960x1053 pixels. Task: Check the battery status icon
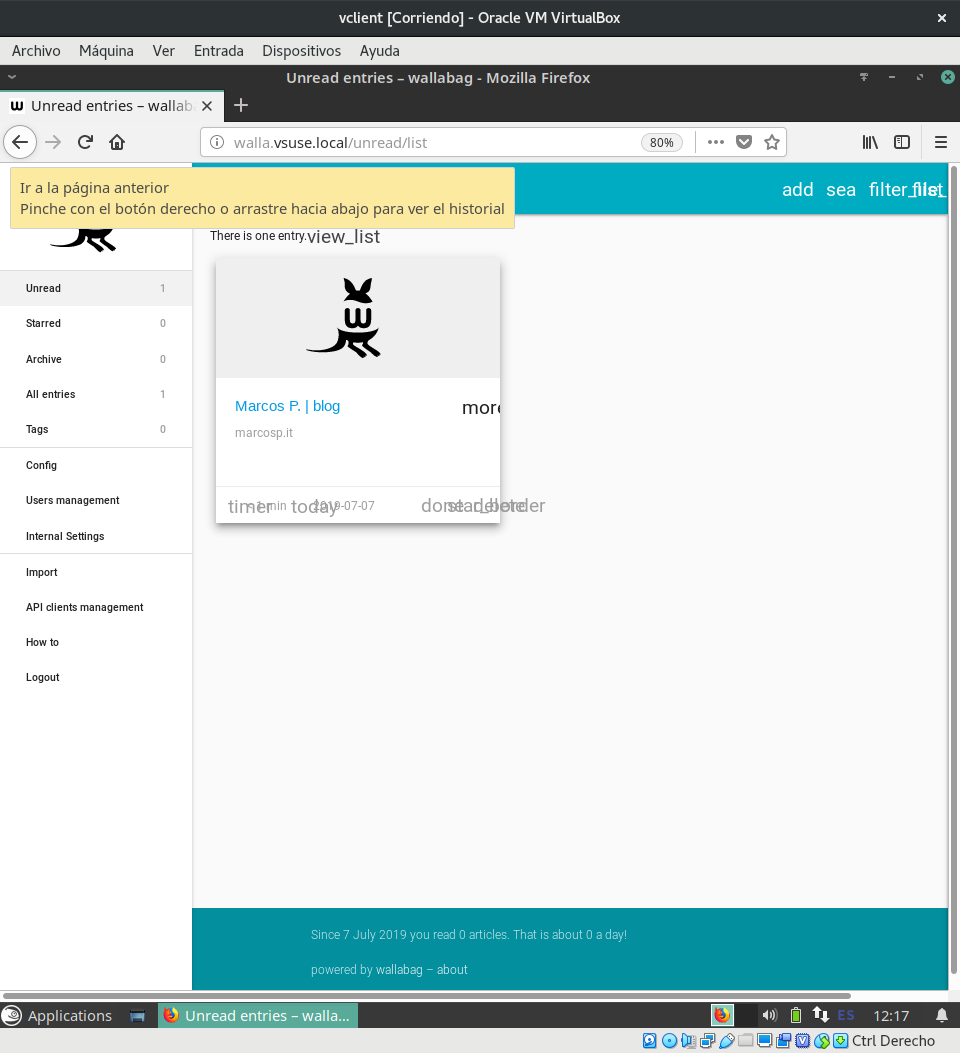(x=796, y=1015)
